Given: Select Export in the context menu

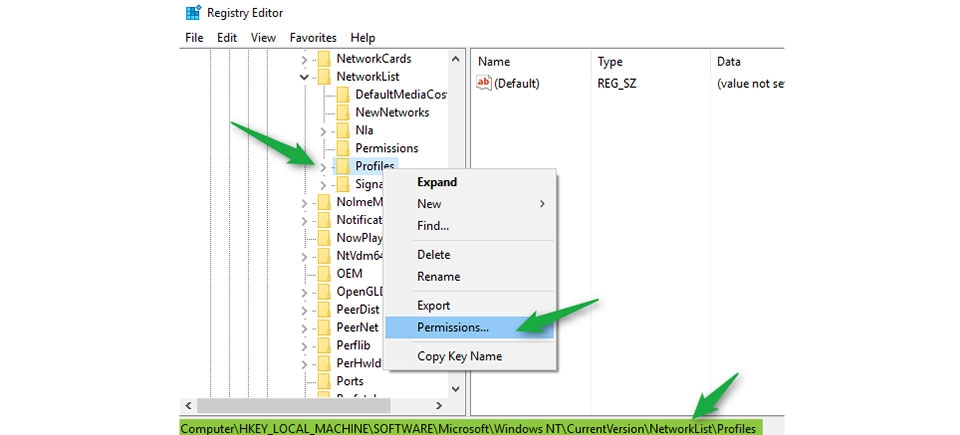Looking at the screenshot, I should coord(470,306).
